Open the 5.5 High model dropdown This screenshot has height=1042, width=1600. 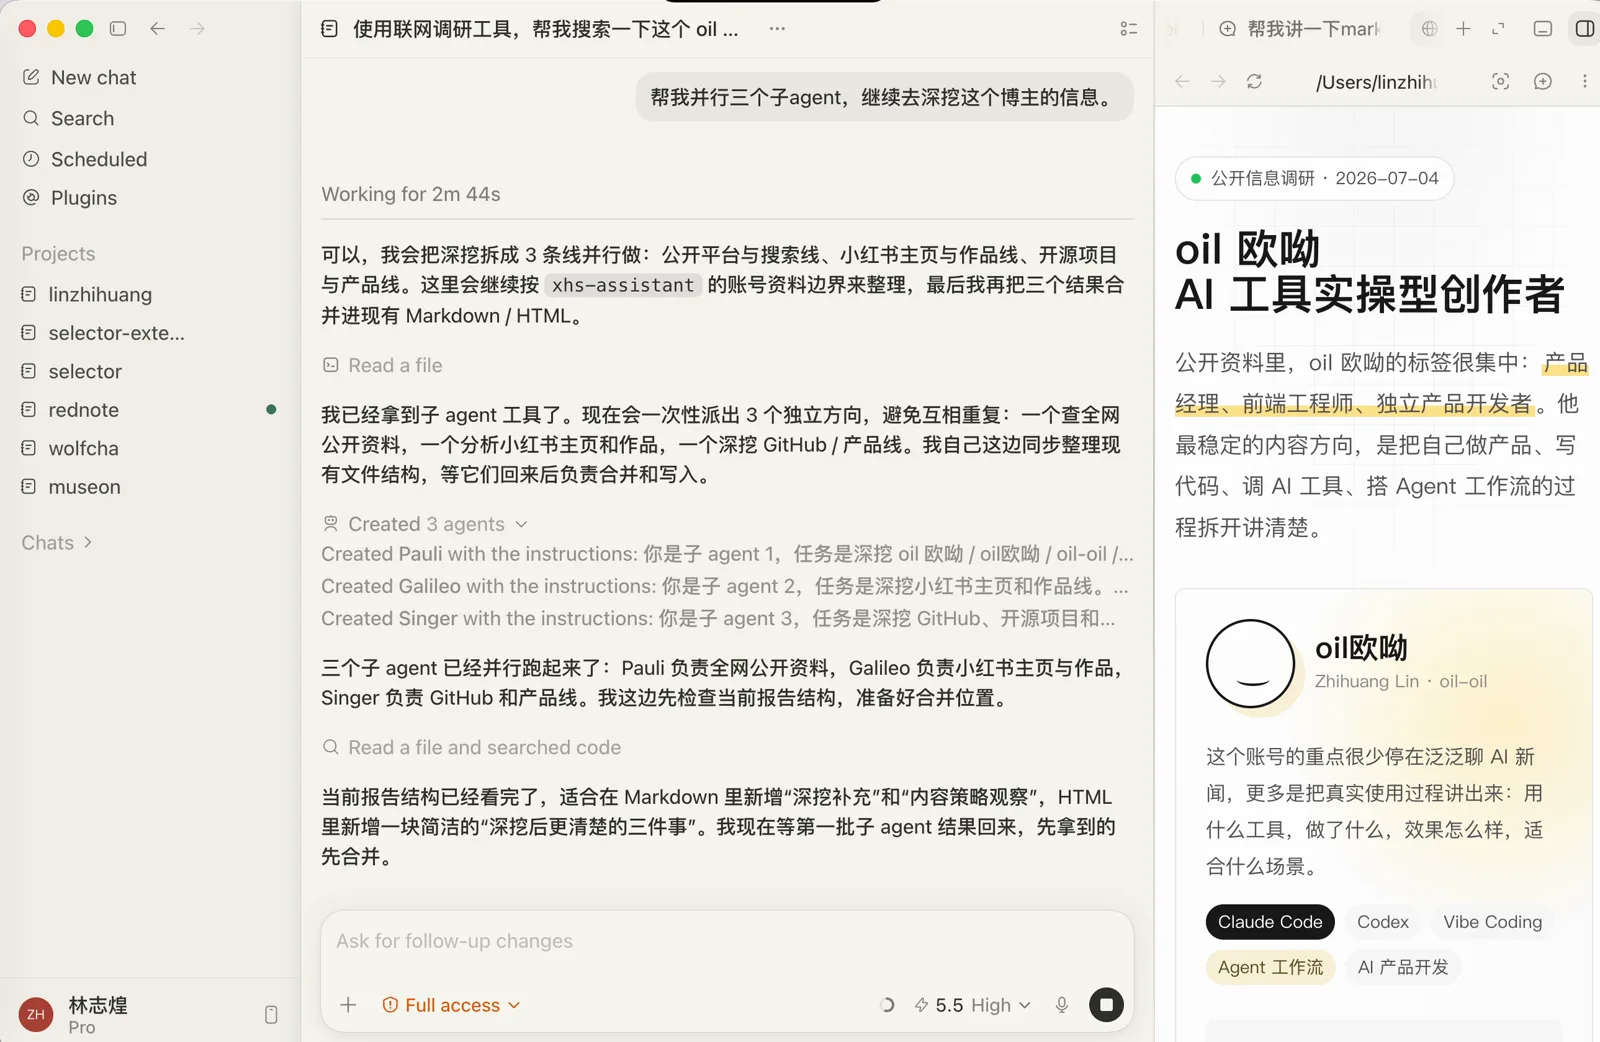[973, 1005]
